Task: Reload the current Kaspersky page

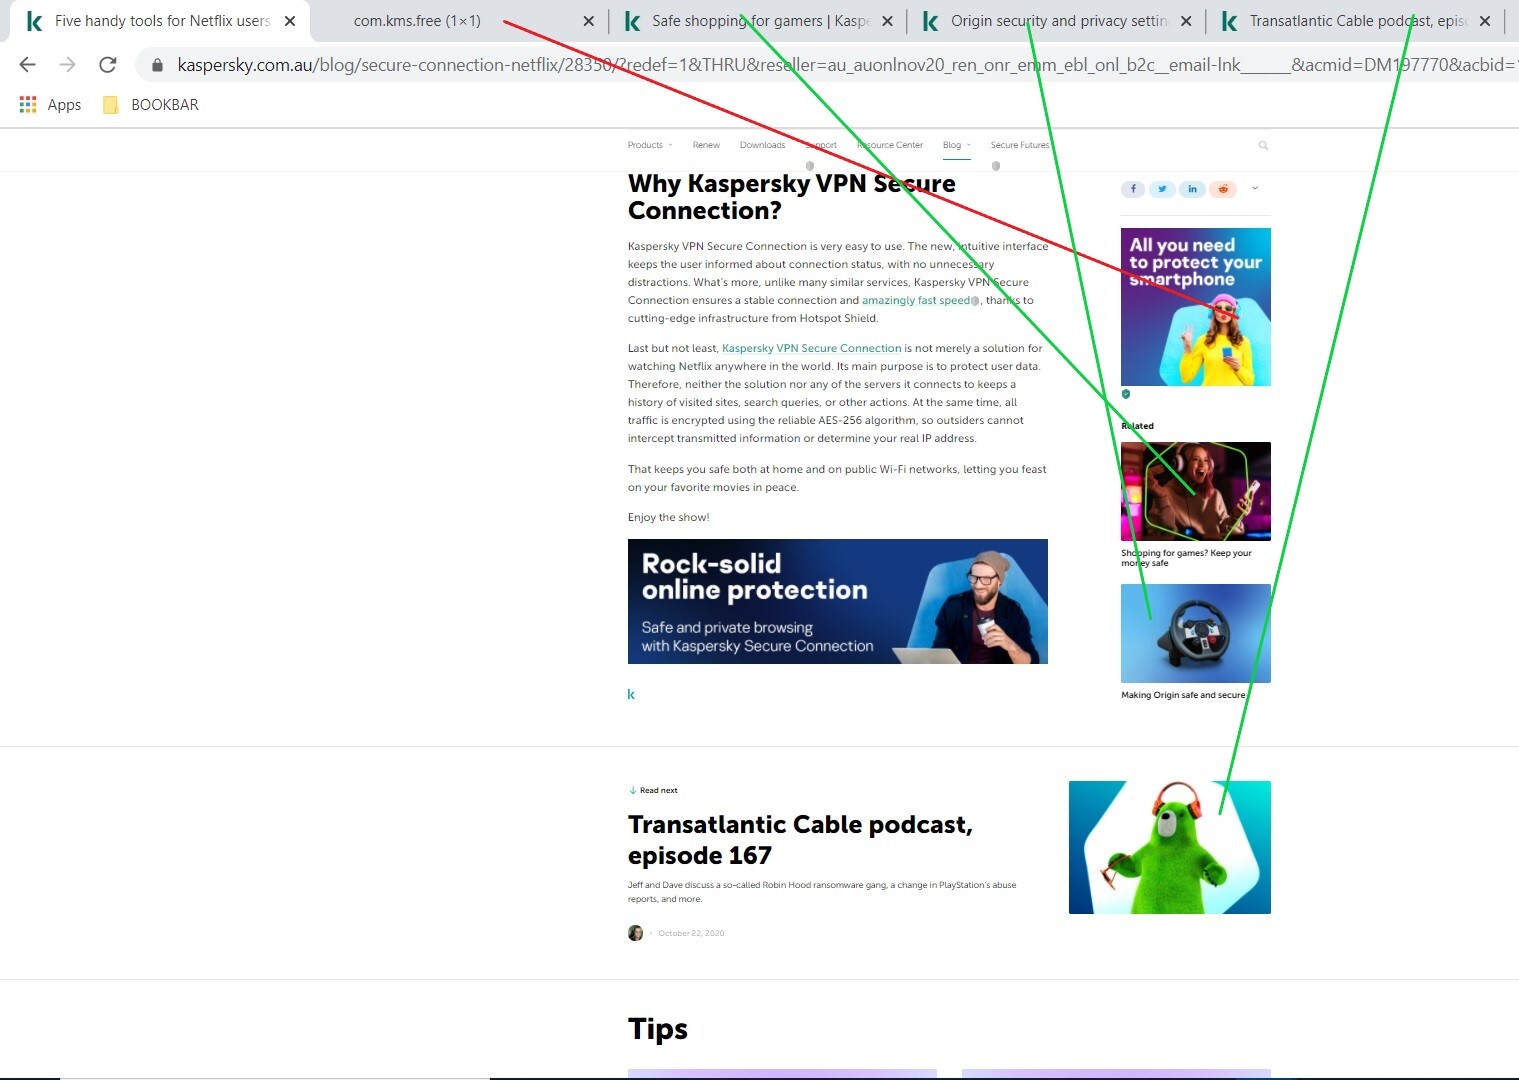Action: pos(108,65)
